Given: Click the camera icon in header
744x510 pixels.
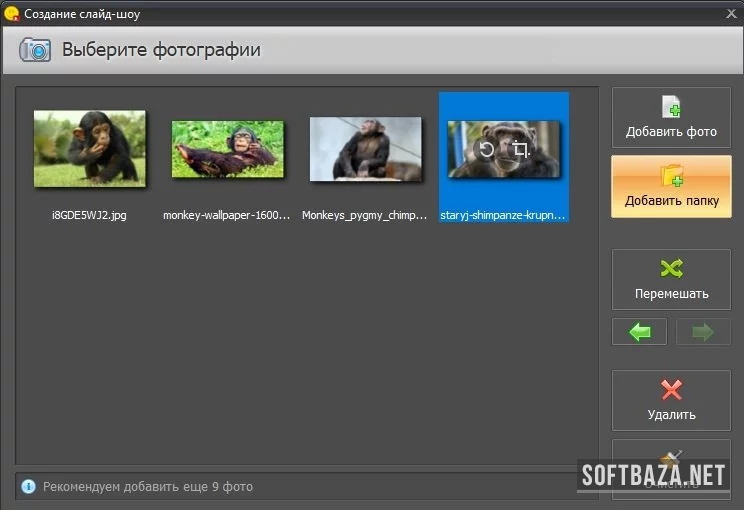Looking at the screenshot, I should click(35, 50).
